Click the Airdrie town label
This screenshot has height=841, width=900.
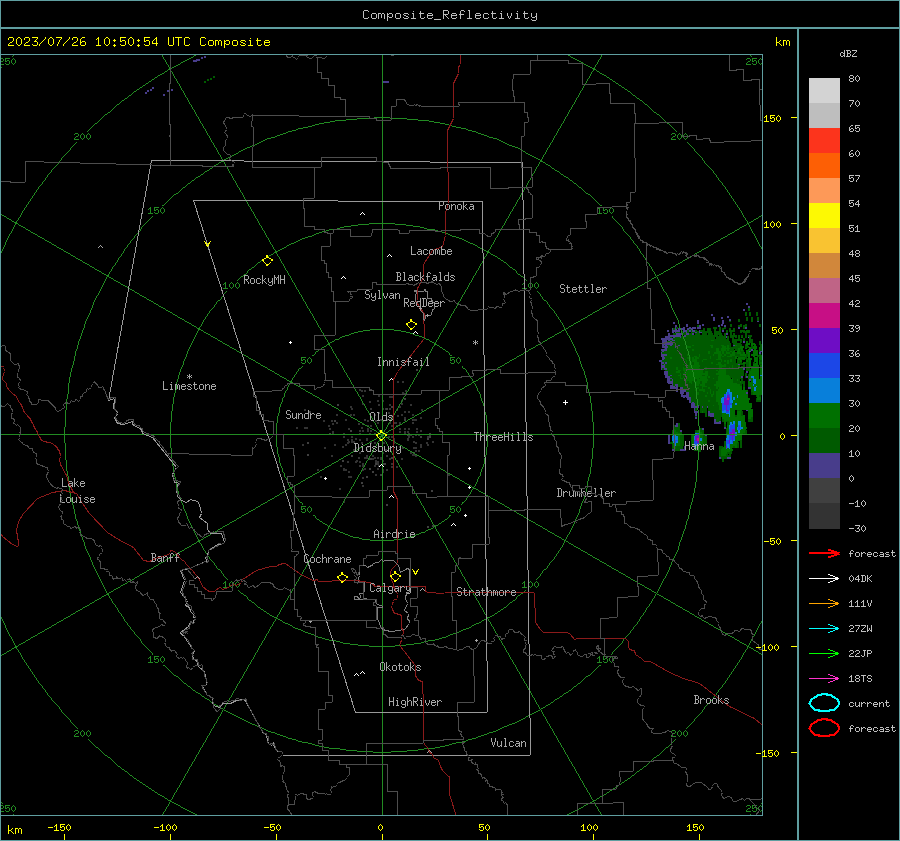[x=394, y=534]
